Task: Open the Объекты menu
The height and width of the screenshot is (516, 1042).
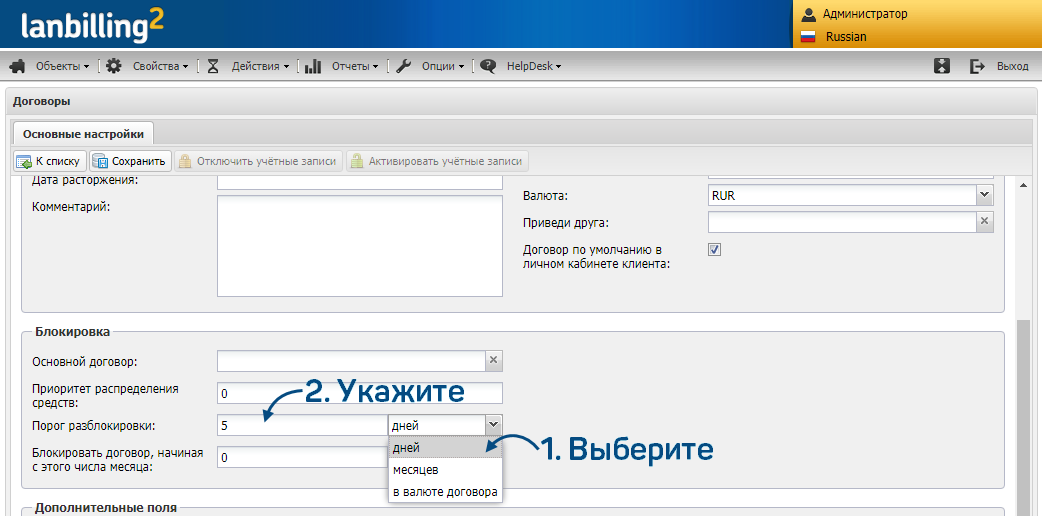Action: [62, 66]
